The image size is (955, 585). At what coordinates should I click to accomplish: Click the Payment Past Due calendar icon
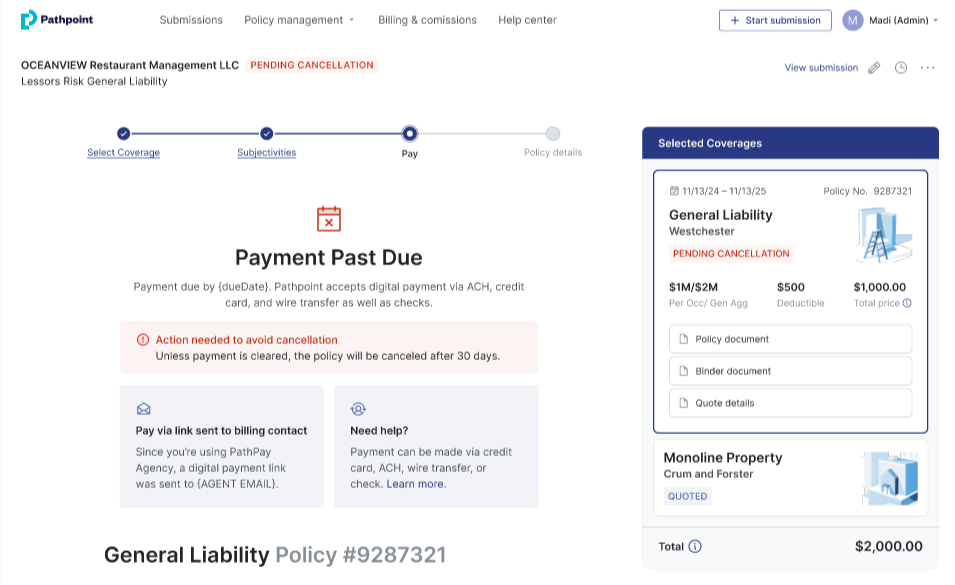pos(328,219)
